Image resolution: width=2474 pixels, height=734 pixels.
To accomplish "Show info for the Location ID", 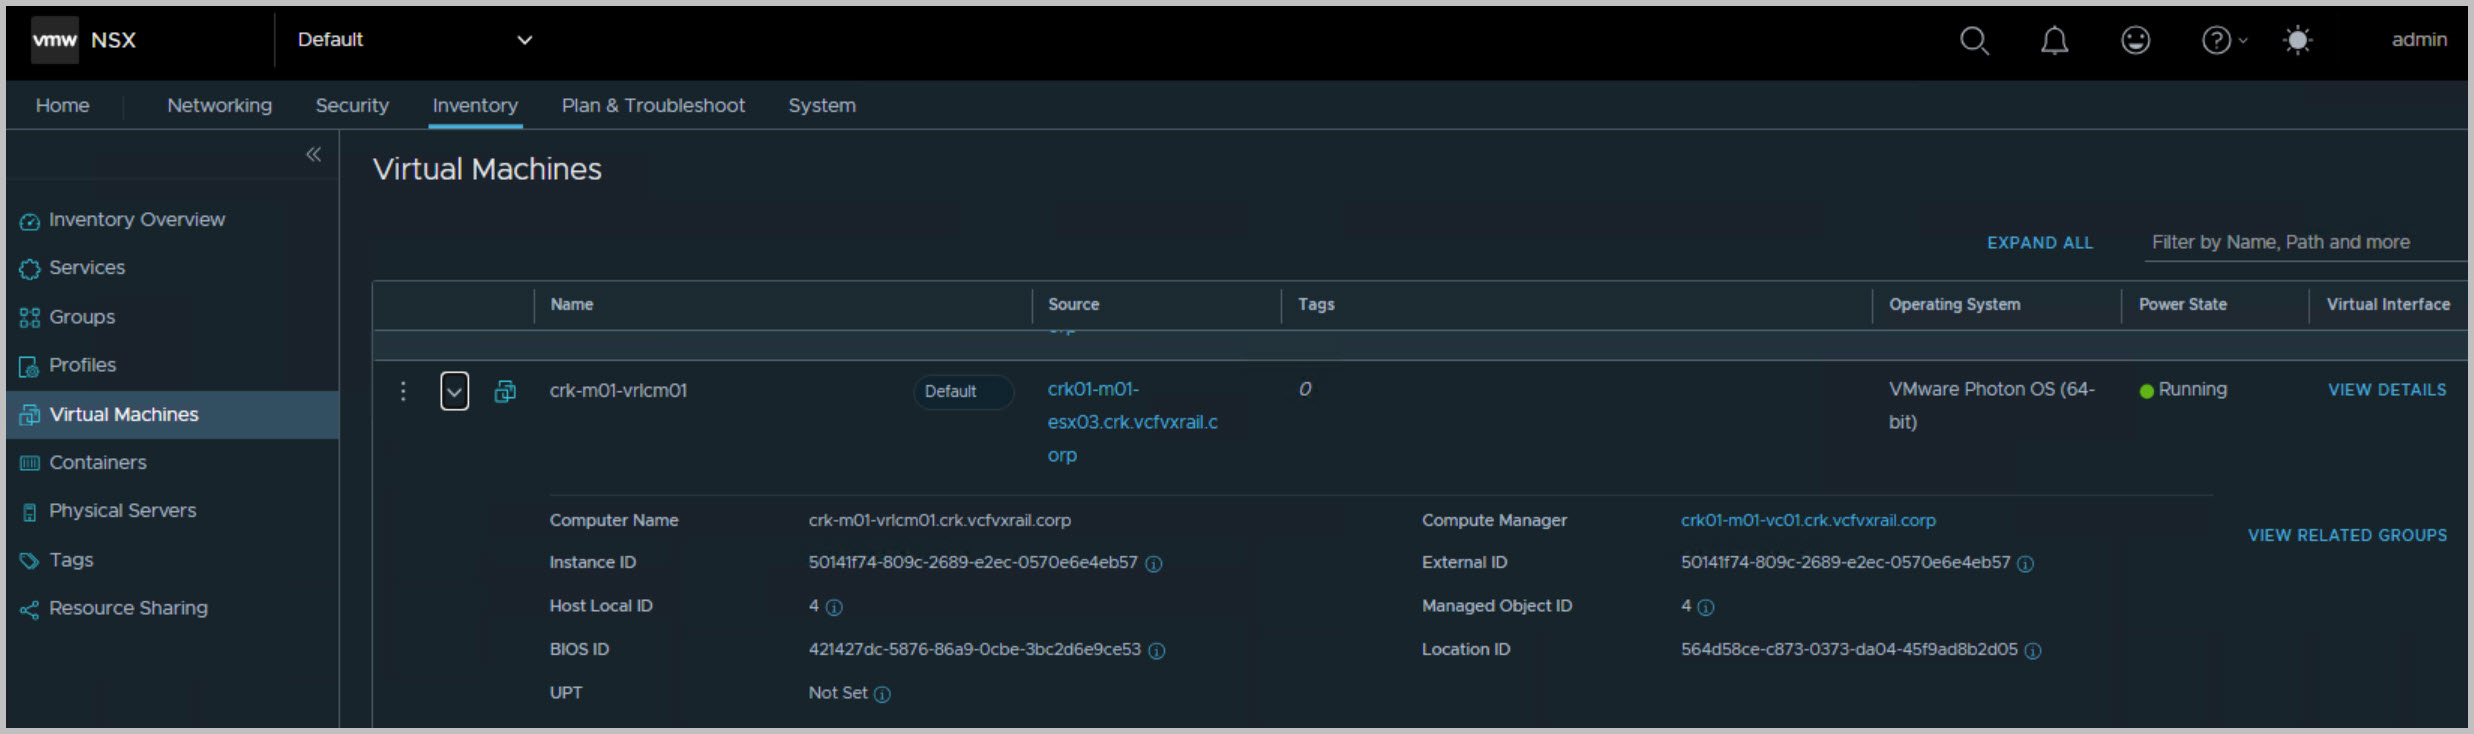I will 2032,651.
